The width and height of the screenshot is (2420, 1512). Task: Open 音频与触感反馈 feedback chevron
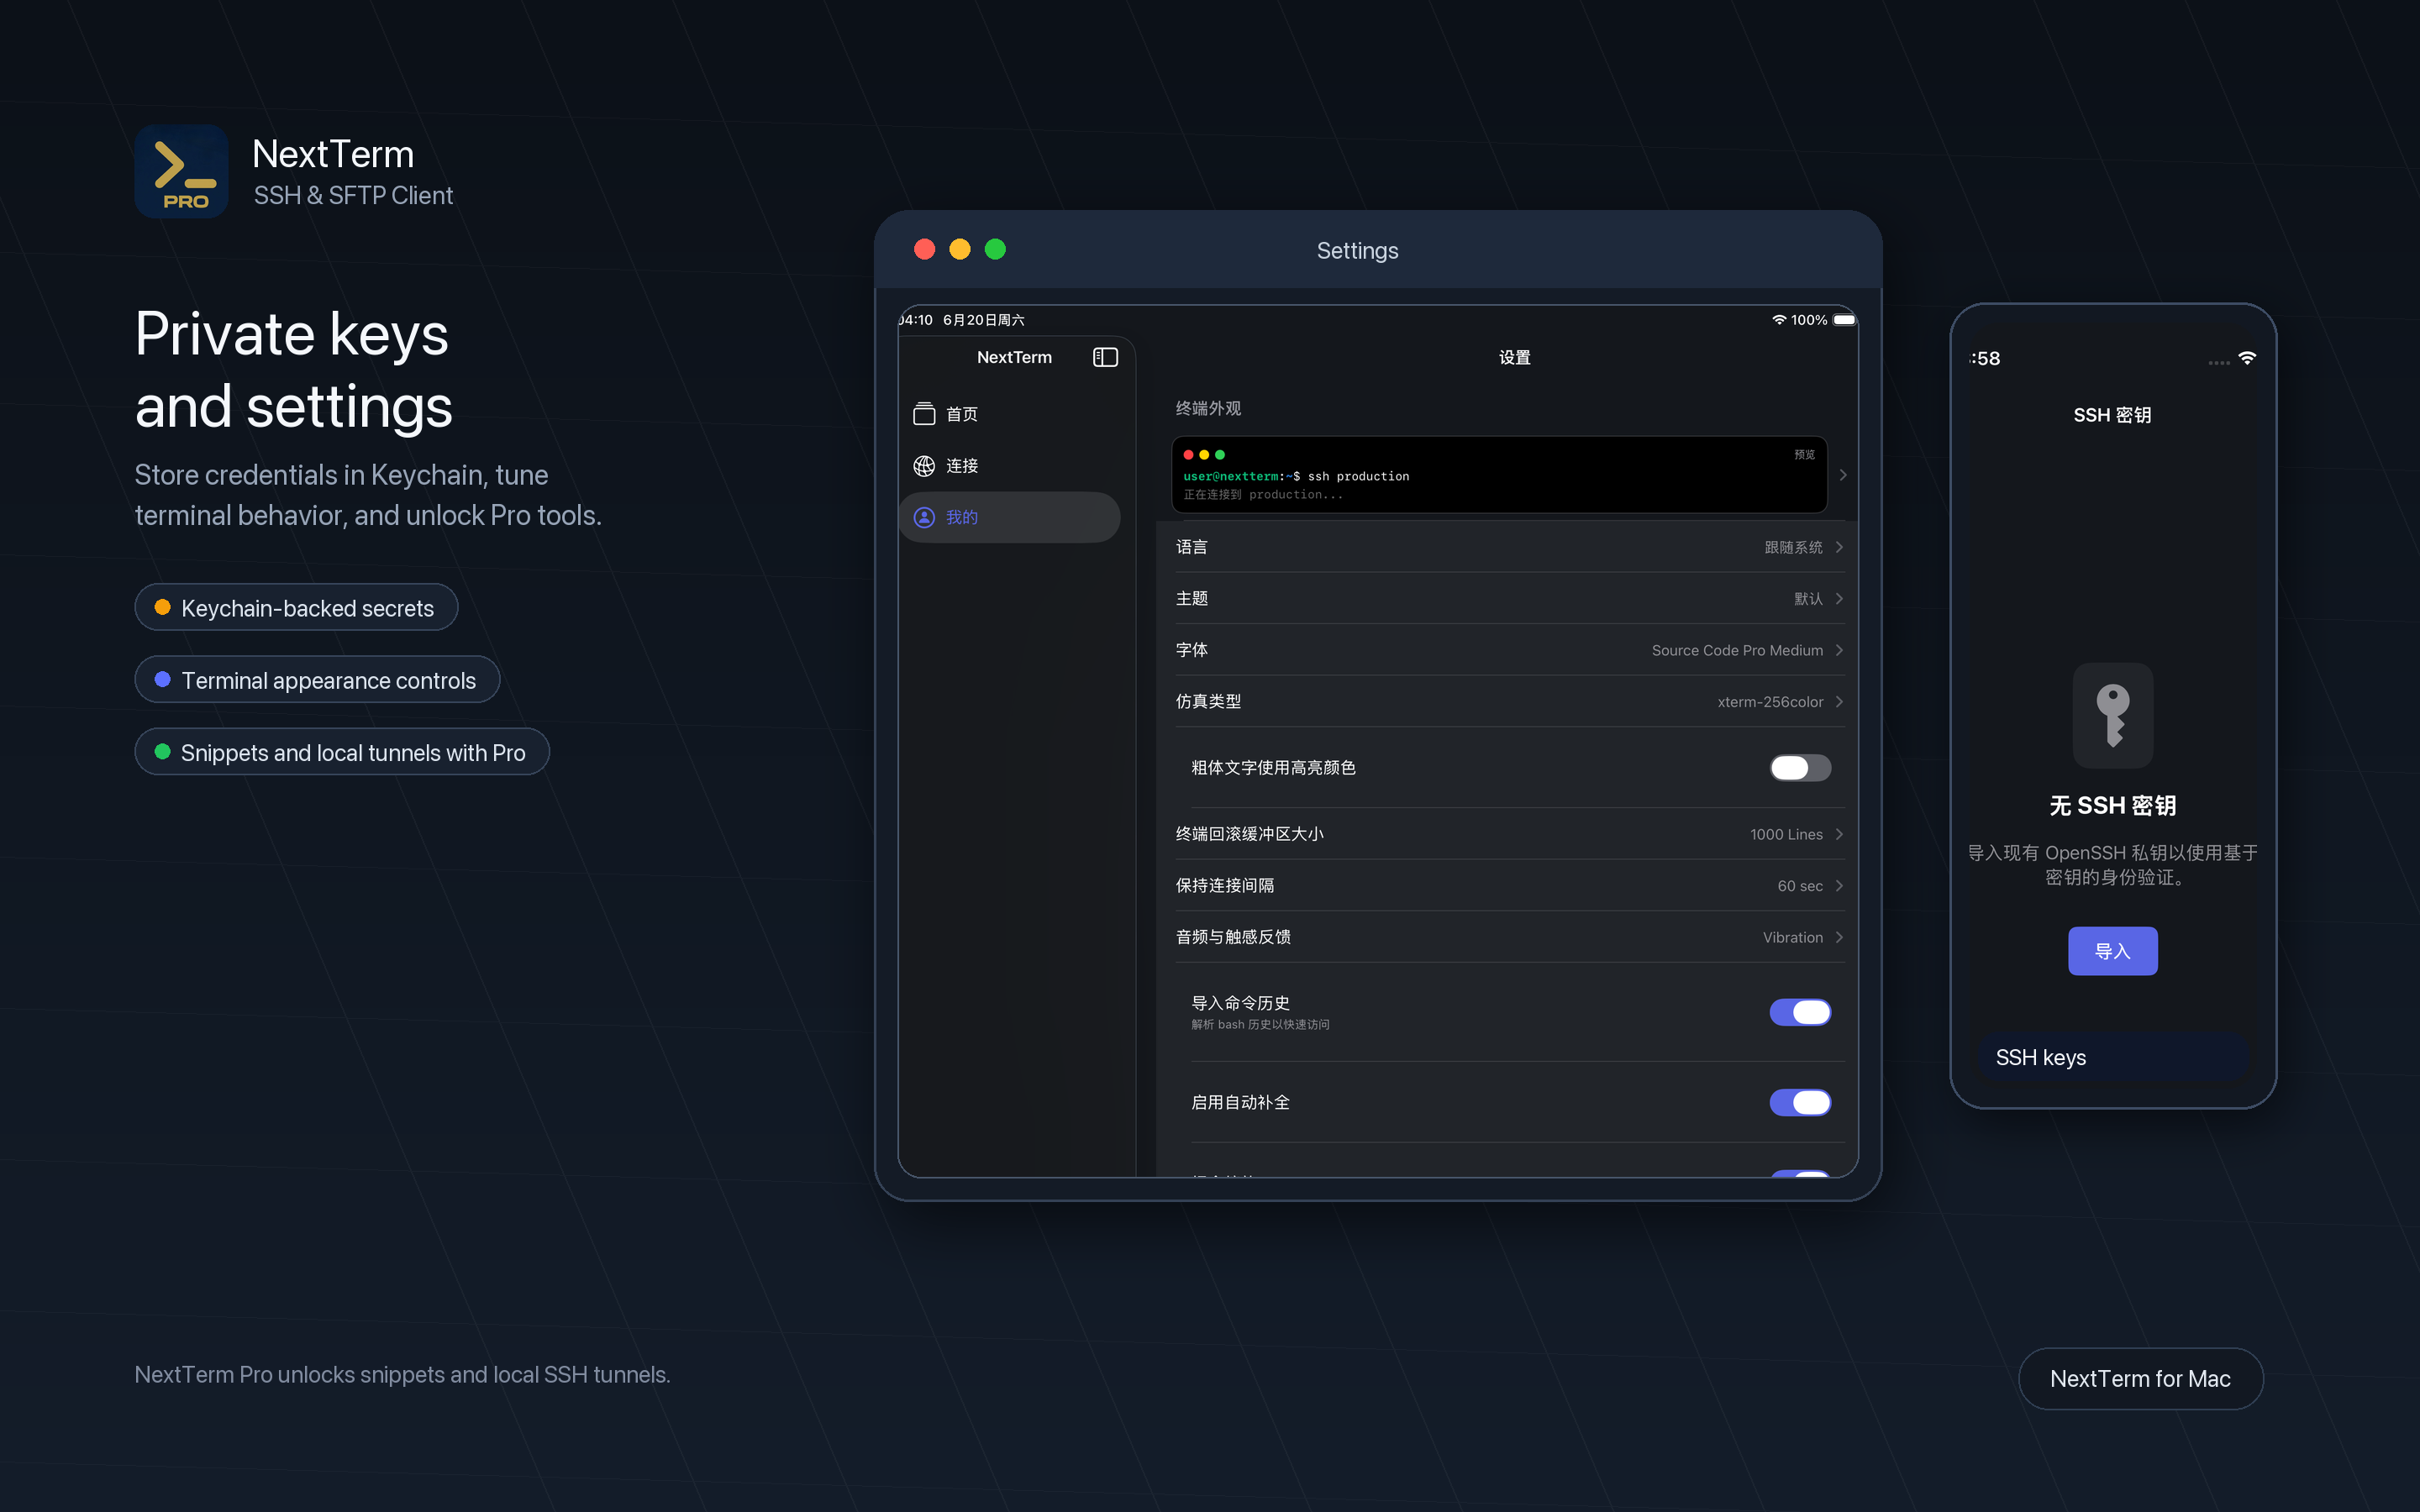(1839, 937)
